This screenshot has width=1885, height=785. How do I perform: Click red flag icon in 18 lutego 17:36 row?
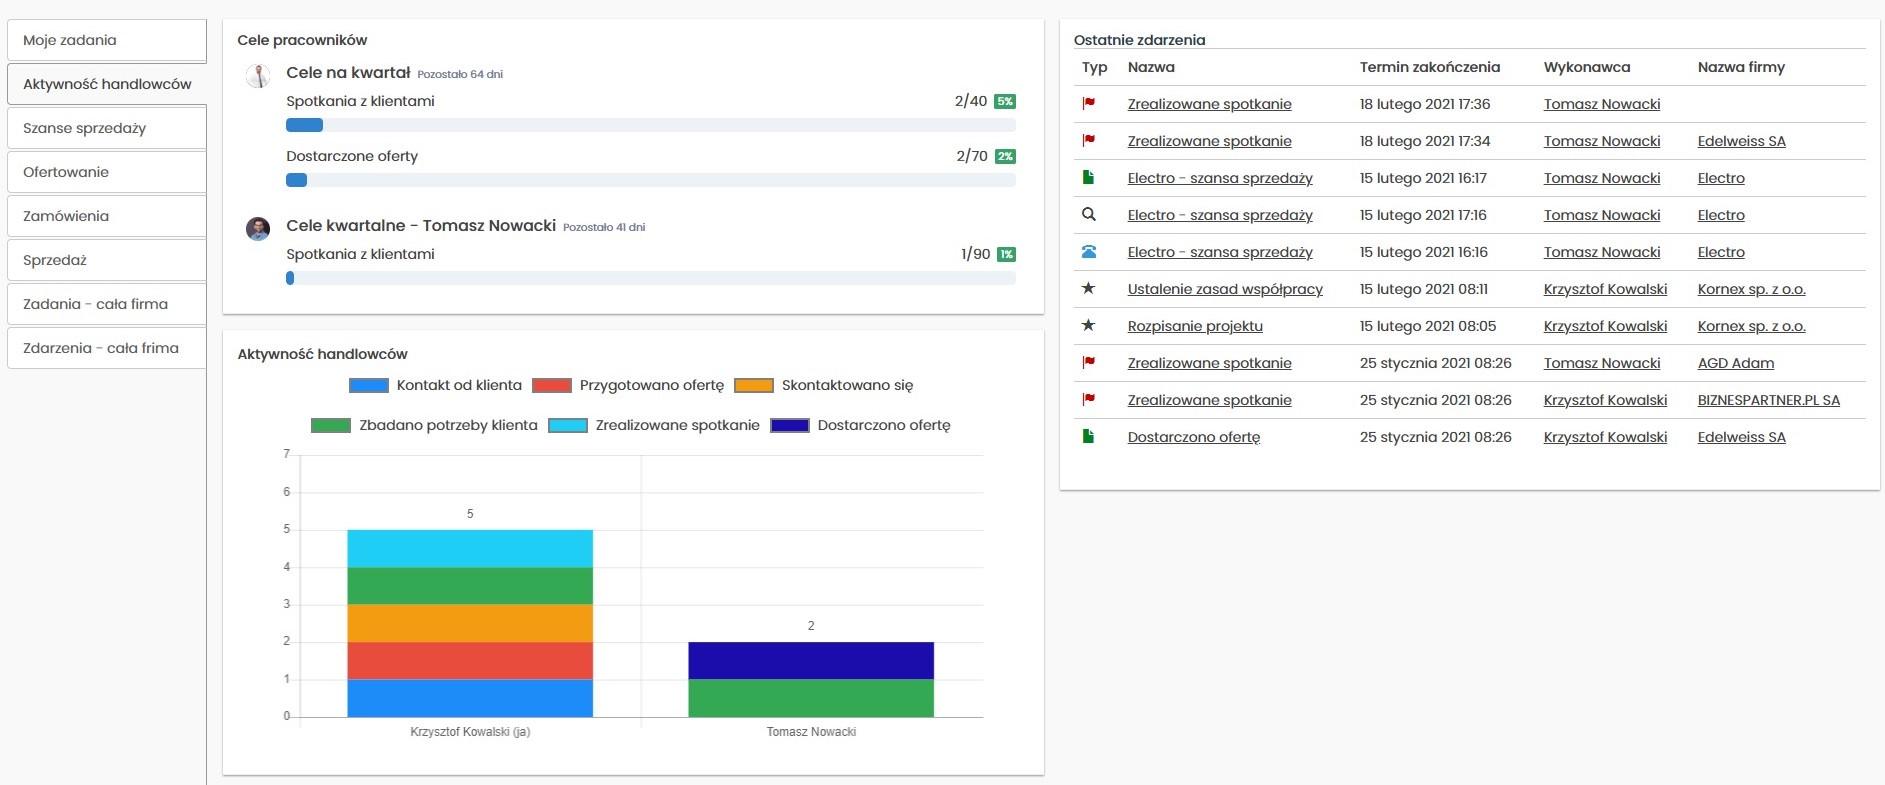[x=1089, y=104]
